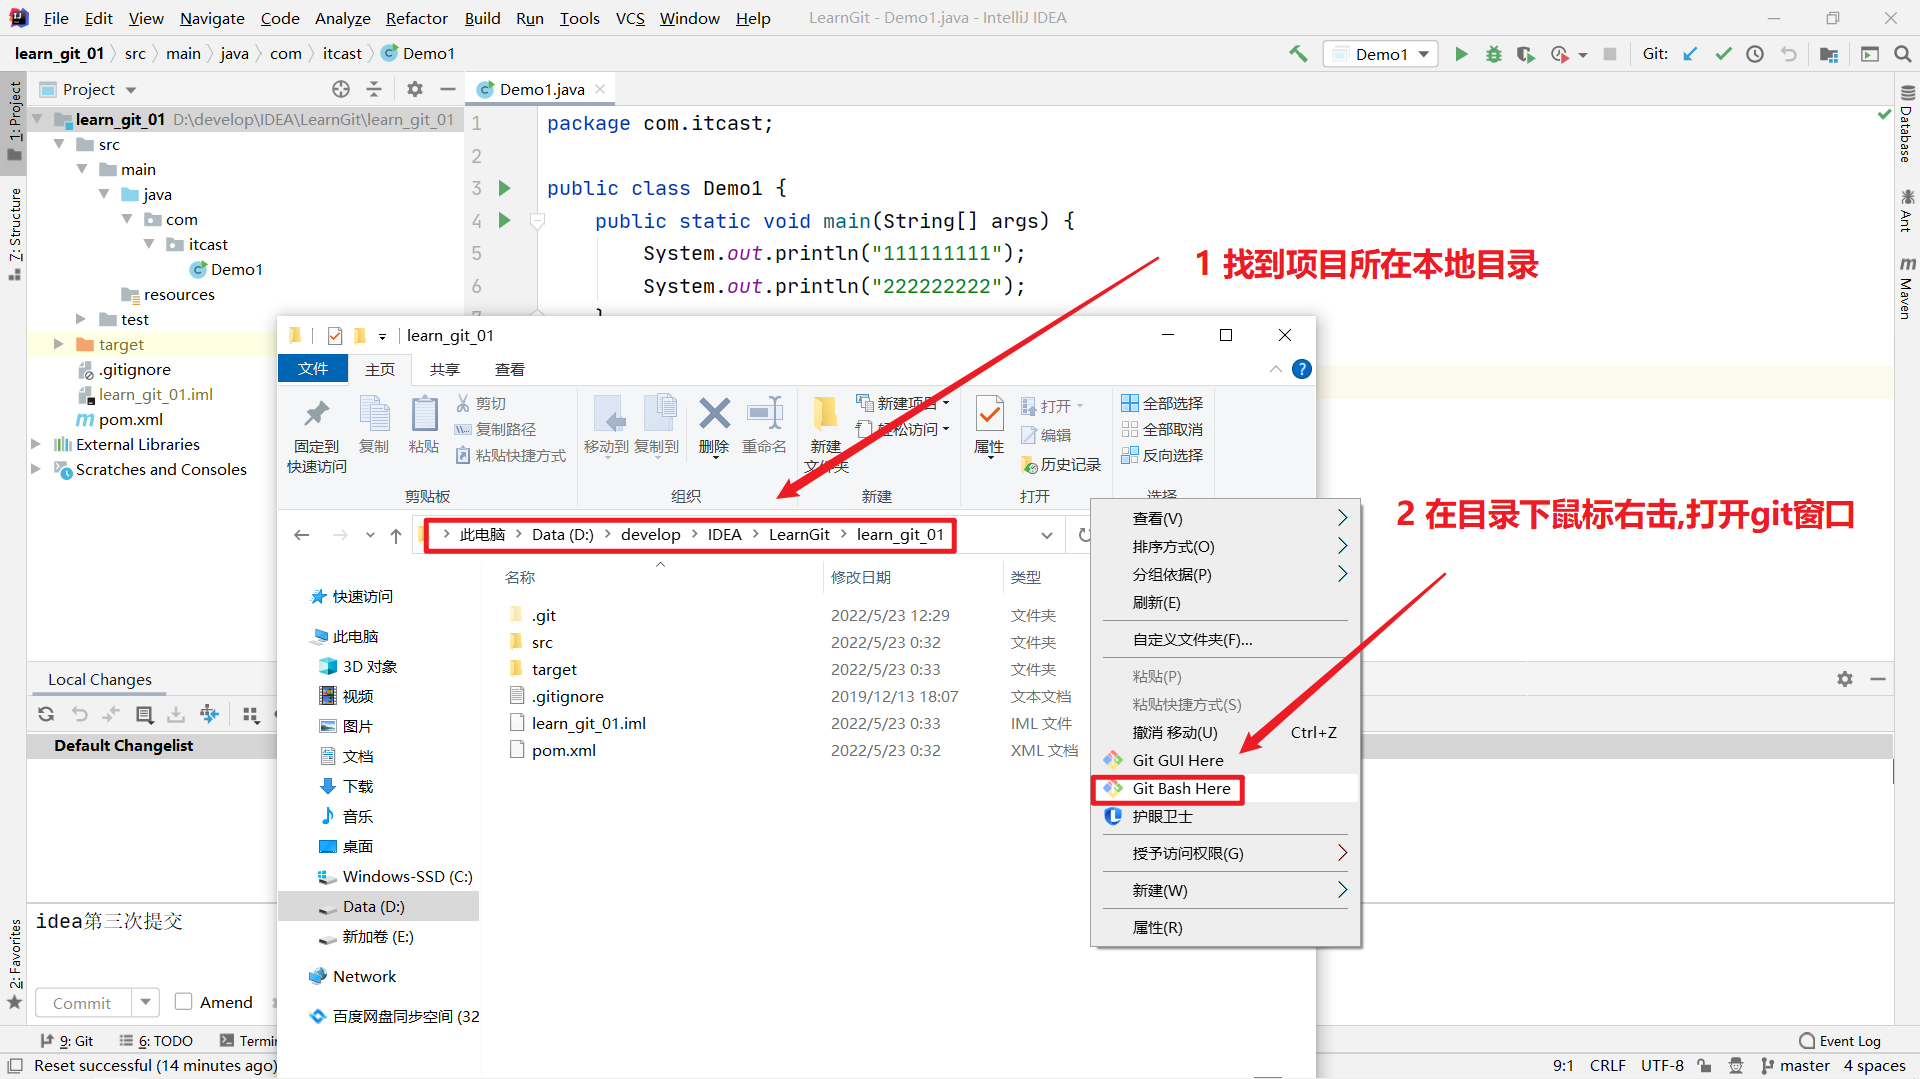Open the 9: Git tool window
The height and width of the screenshot is (1079, 1920).
point(66,1041)
